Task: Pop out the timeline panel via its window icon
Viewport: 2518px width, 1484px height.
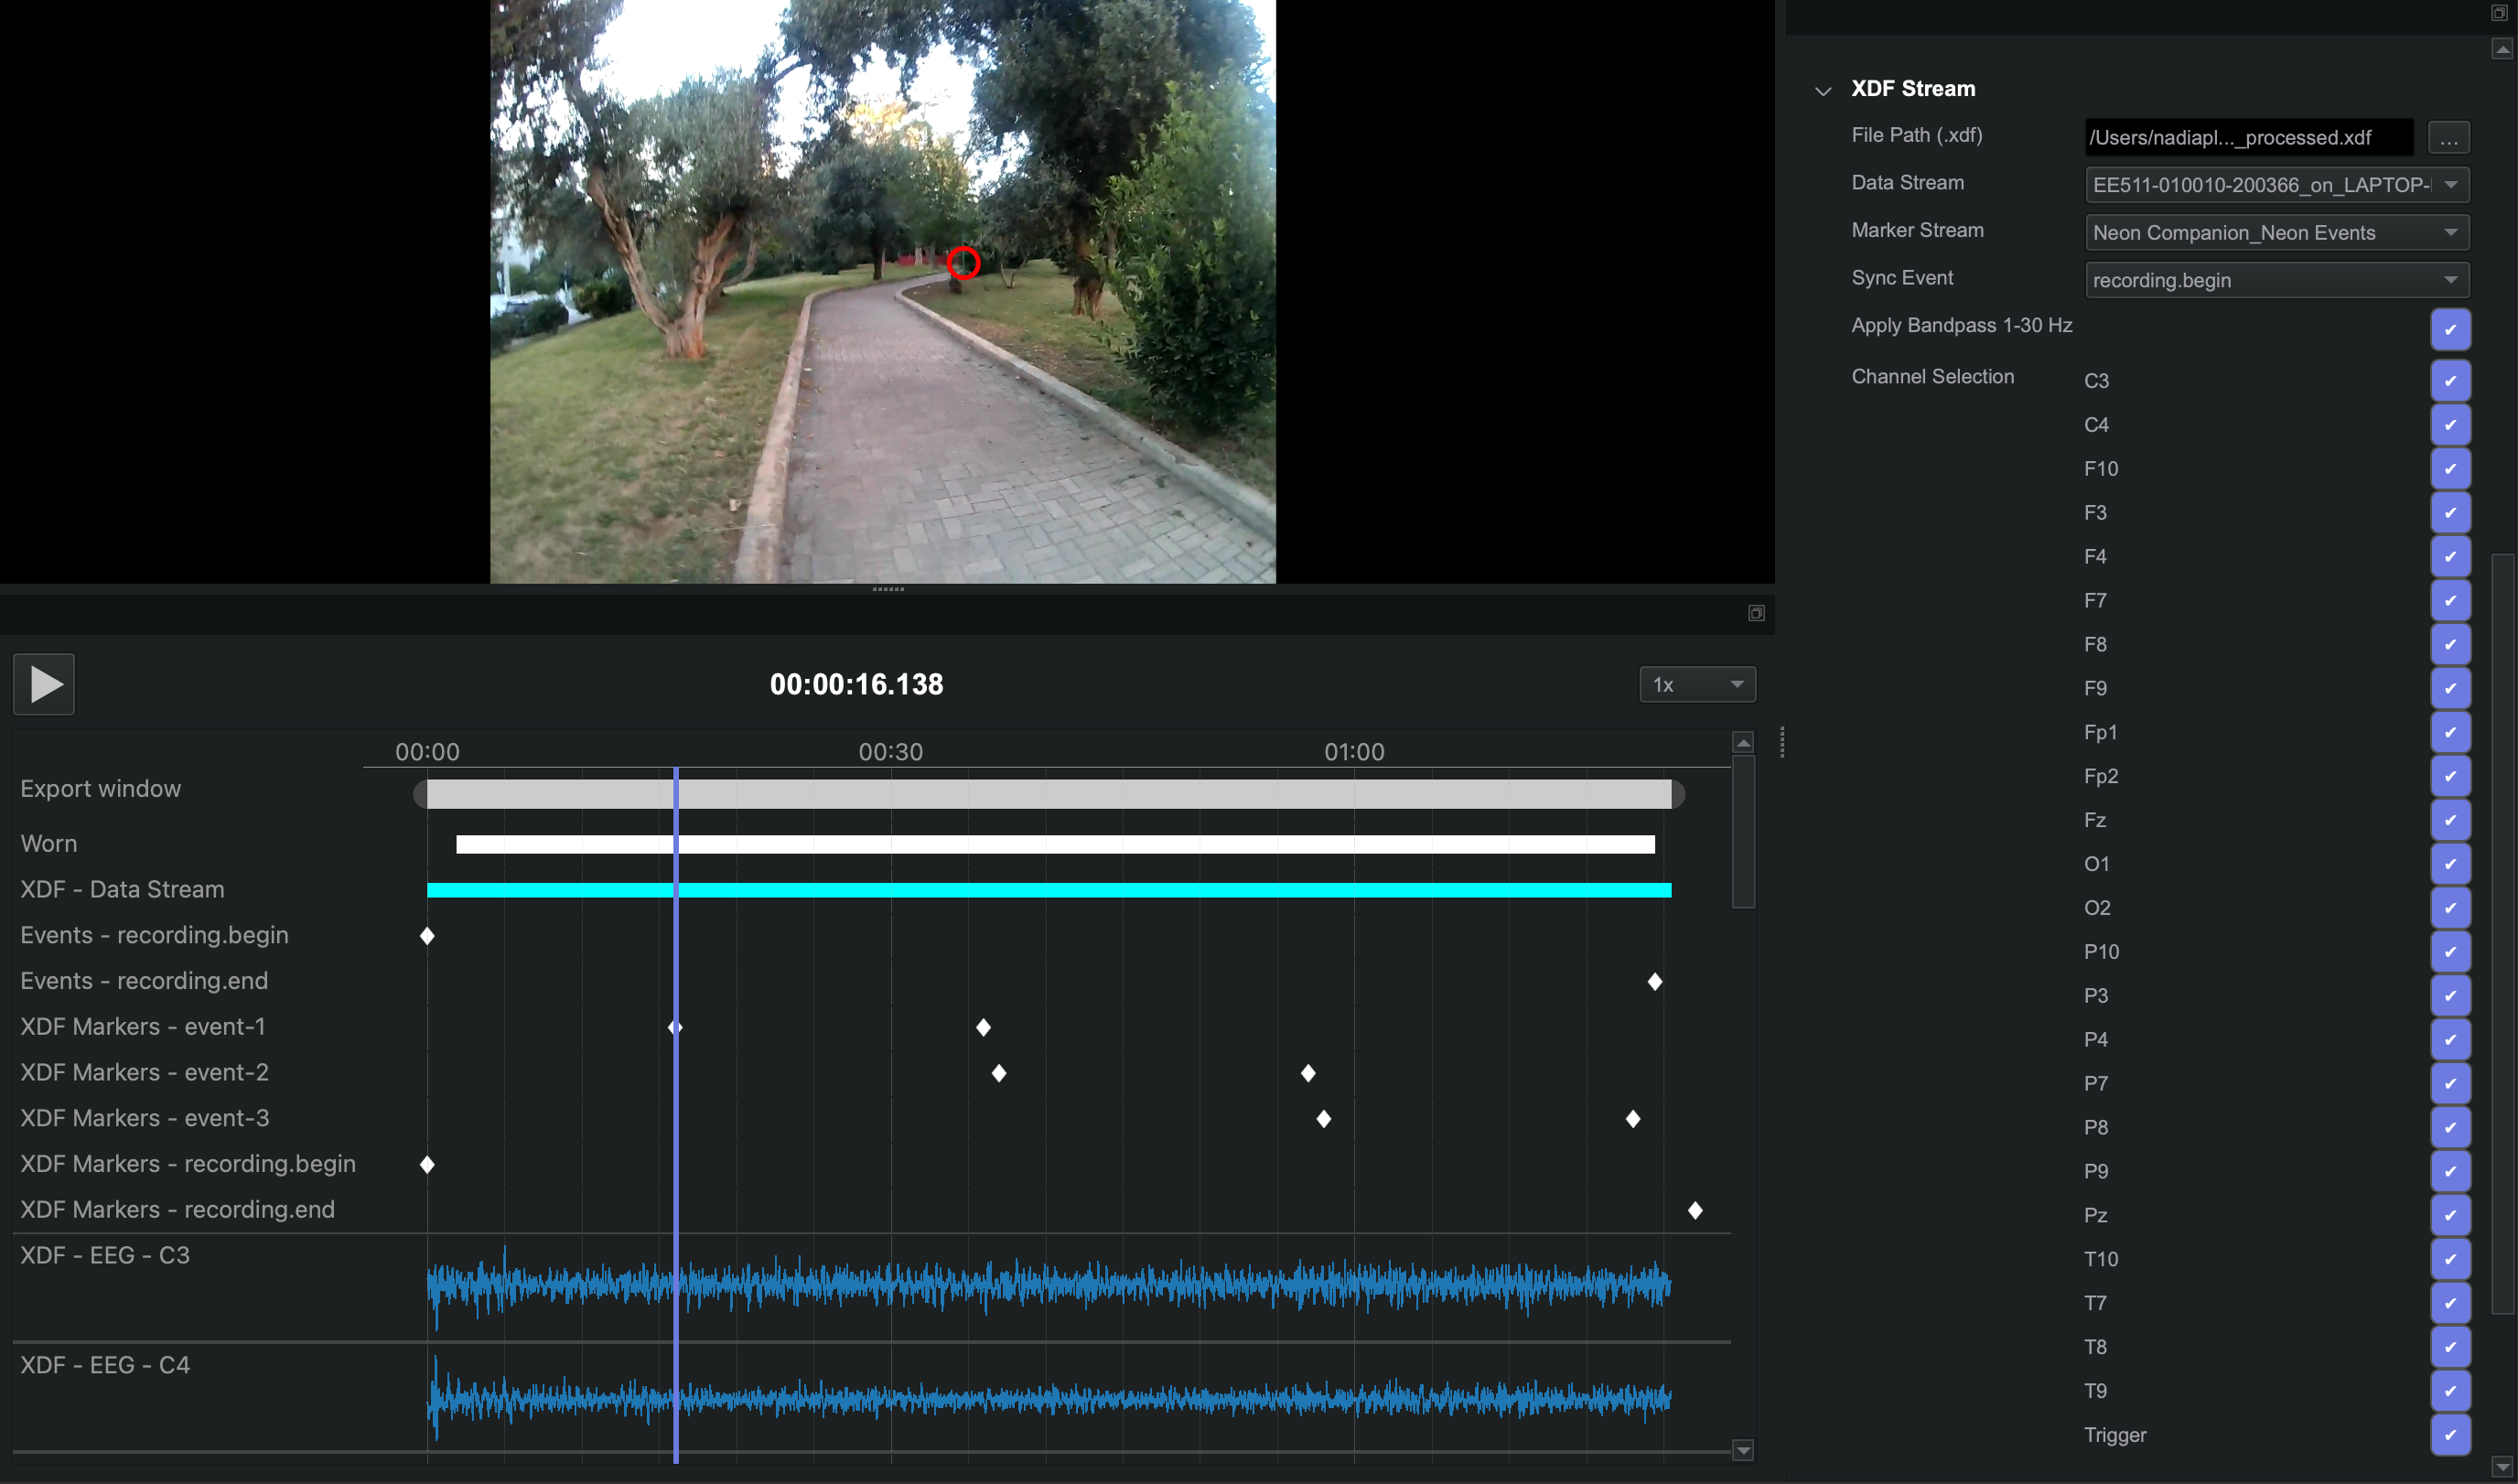Action: [x=1756, y=613]
